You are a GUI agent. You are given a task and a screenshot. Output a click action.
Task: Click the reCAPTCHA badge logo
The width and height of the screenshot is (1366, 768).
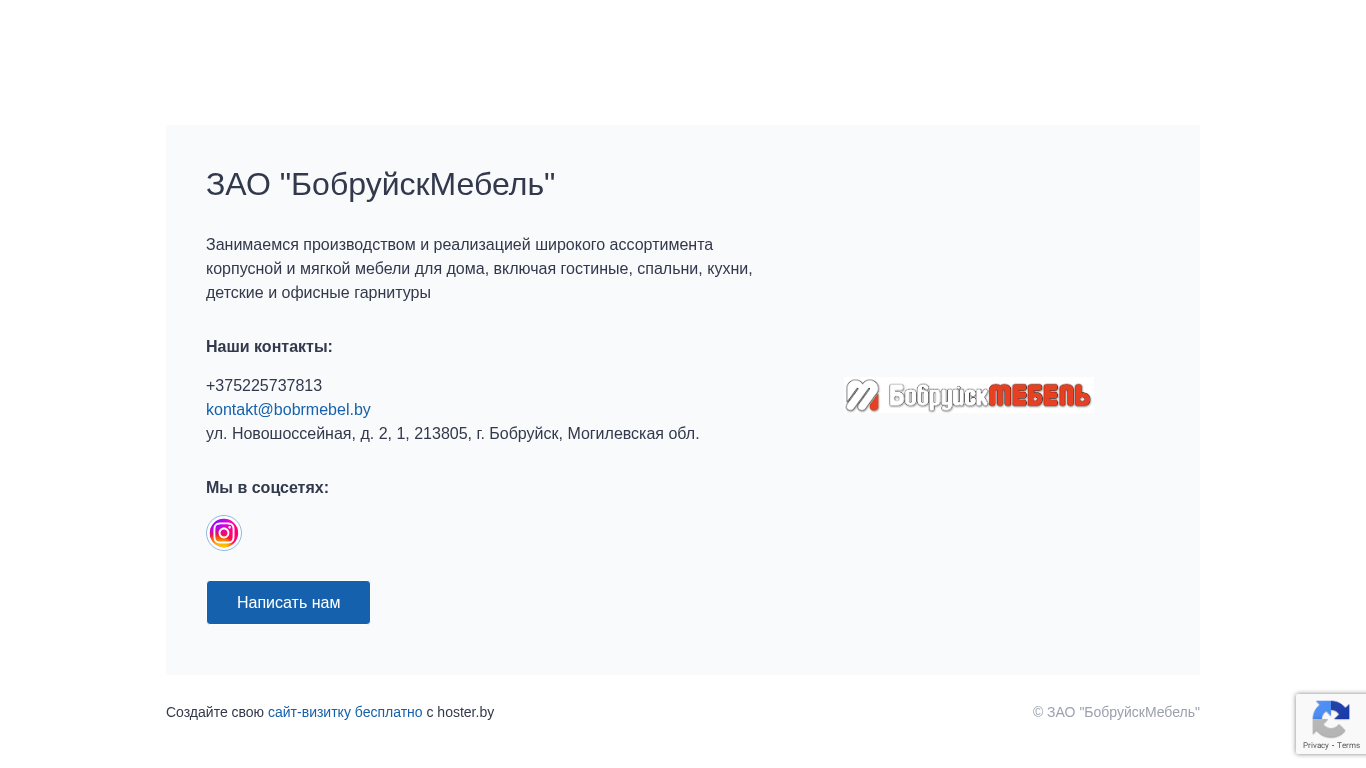[1331, 719]
